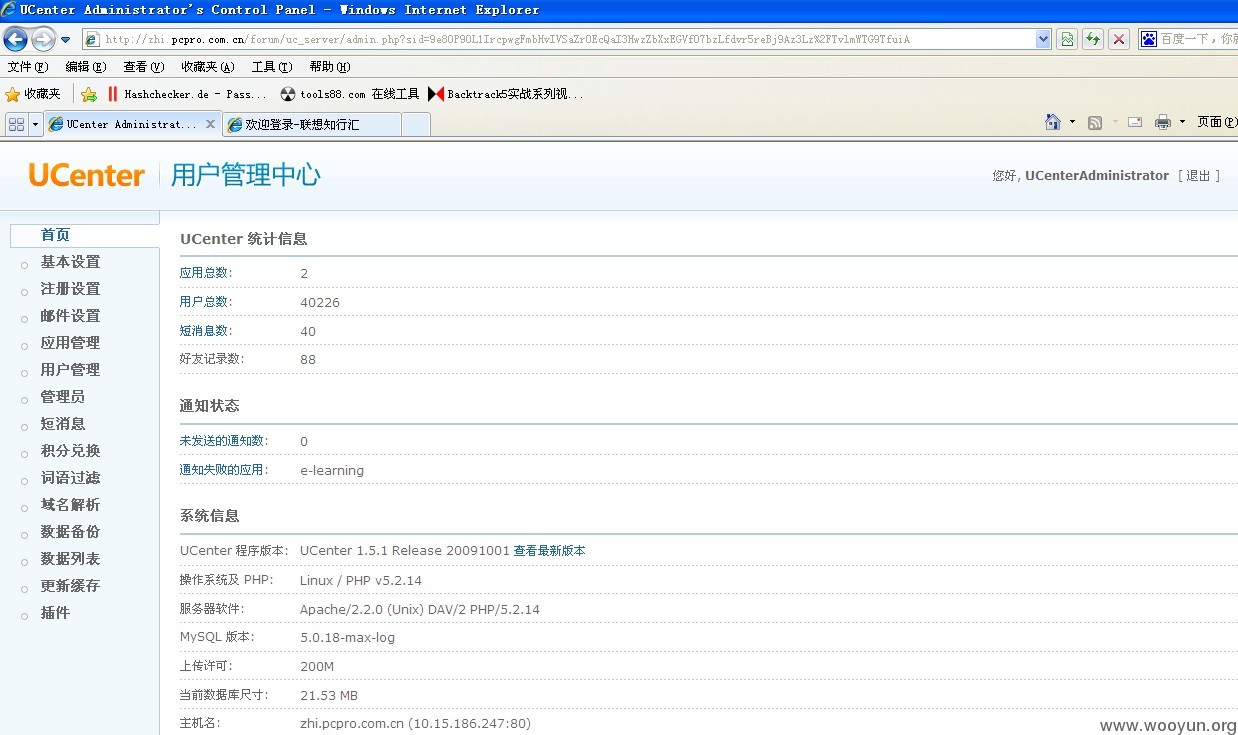Click the RSS feeds icon

pyautogui.click(x=1095, y=122)
